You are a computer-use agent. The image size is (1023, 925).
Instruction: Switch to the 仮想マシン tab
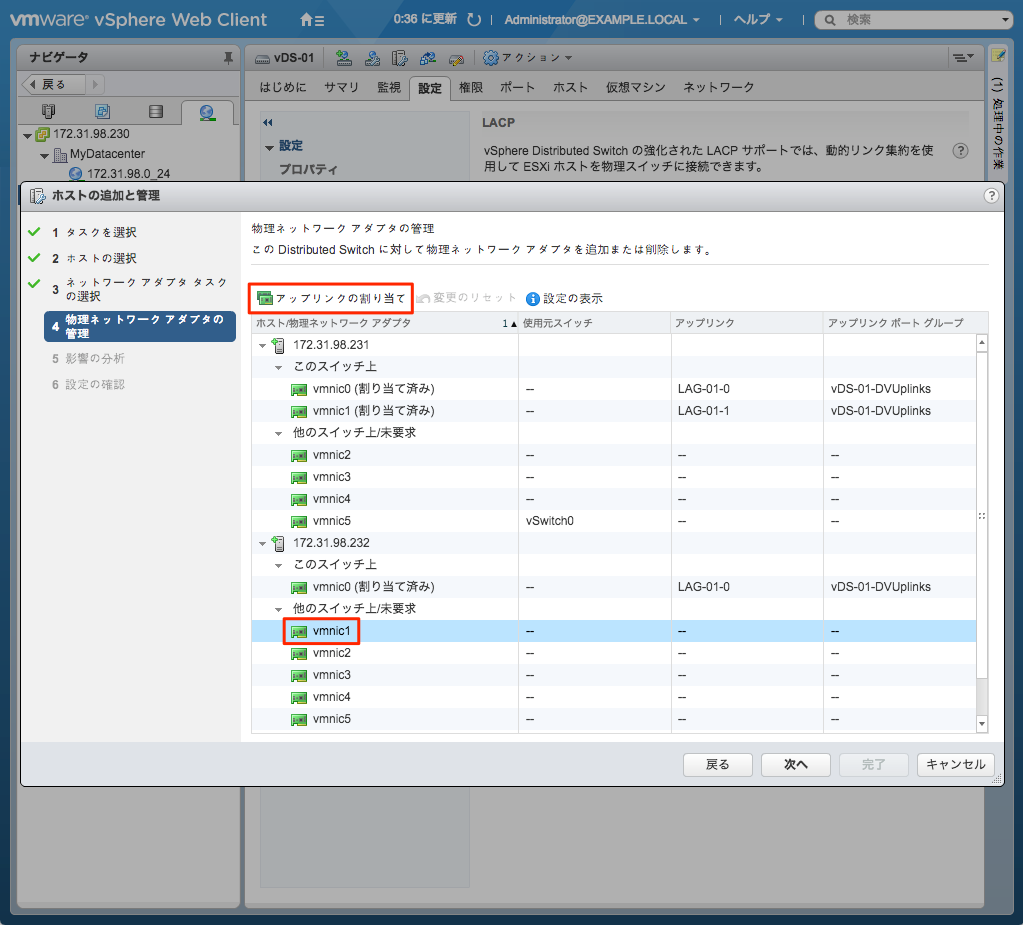[x=635, y=87]
